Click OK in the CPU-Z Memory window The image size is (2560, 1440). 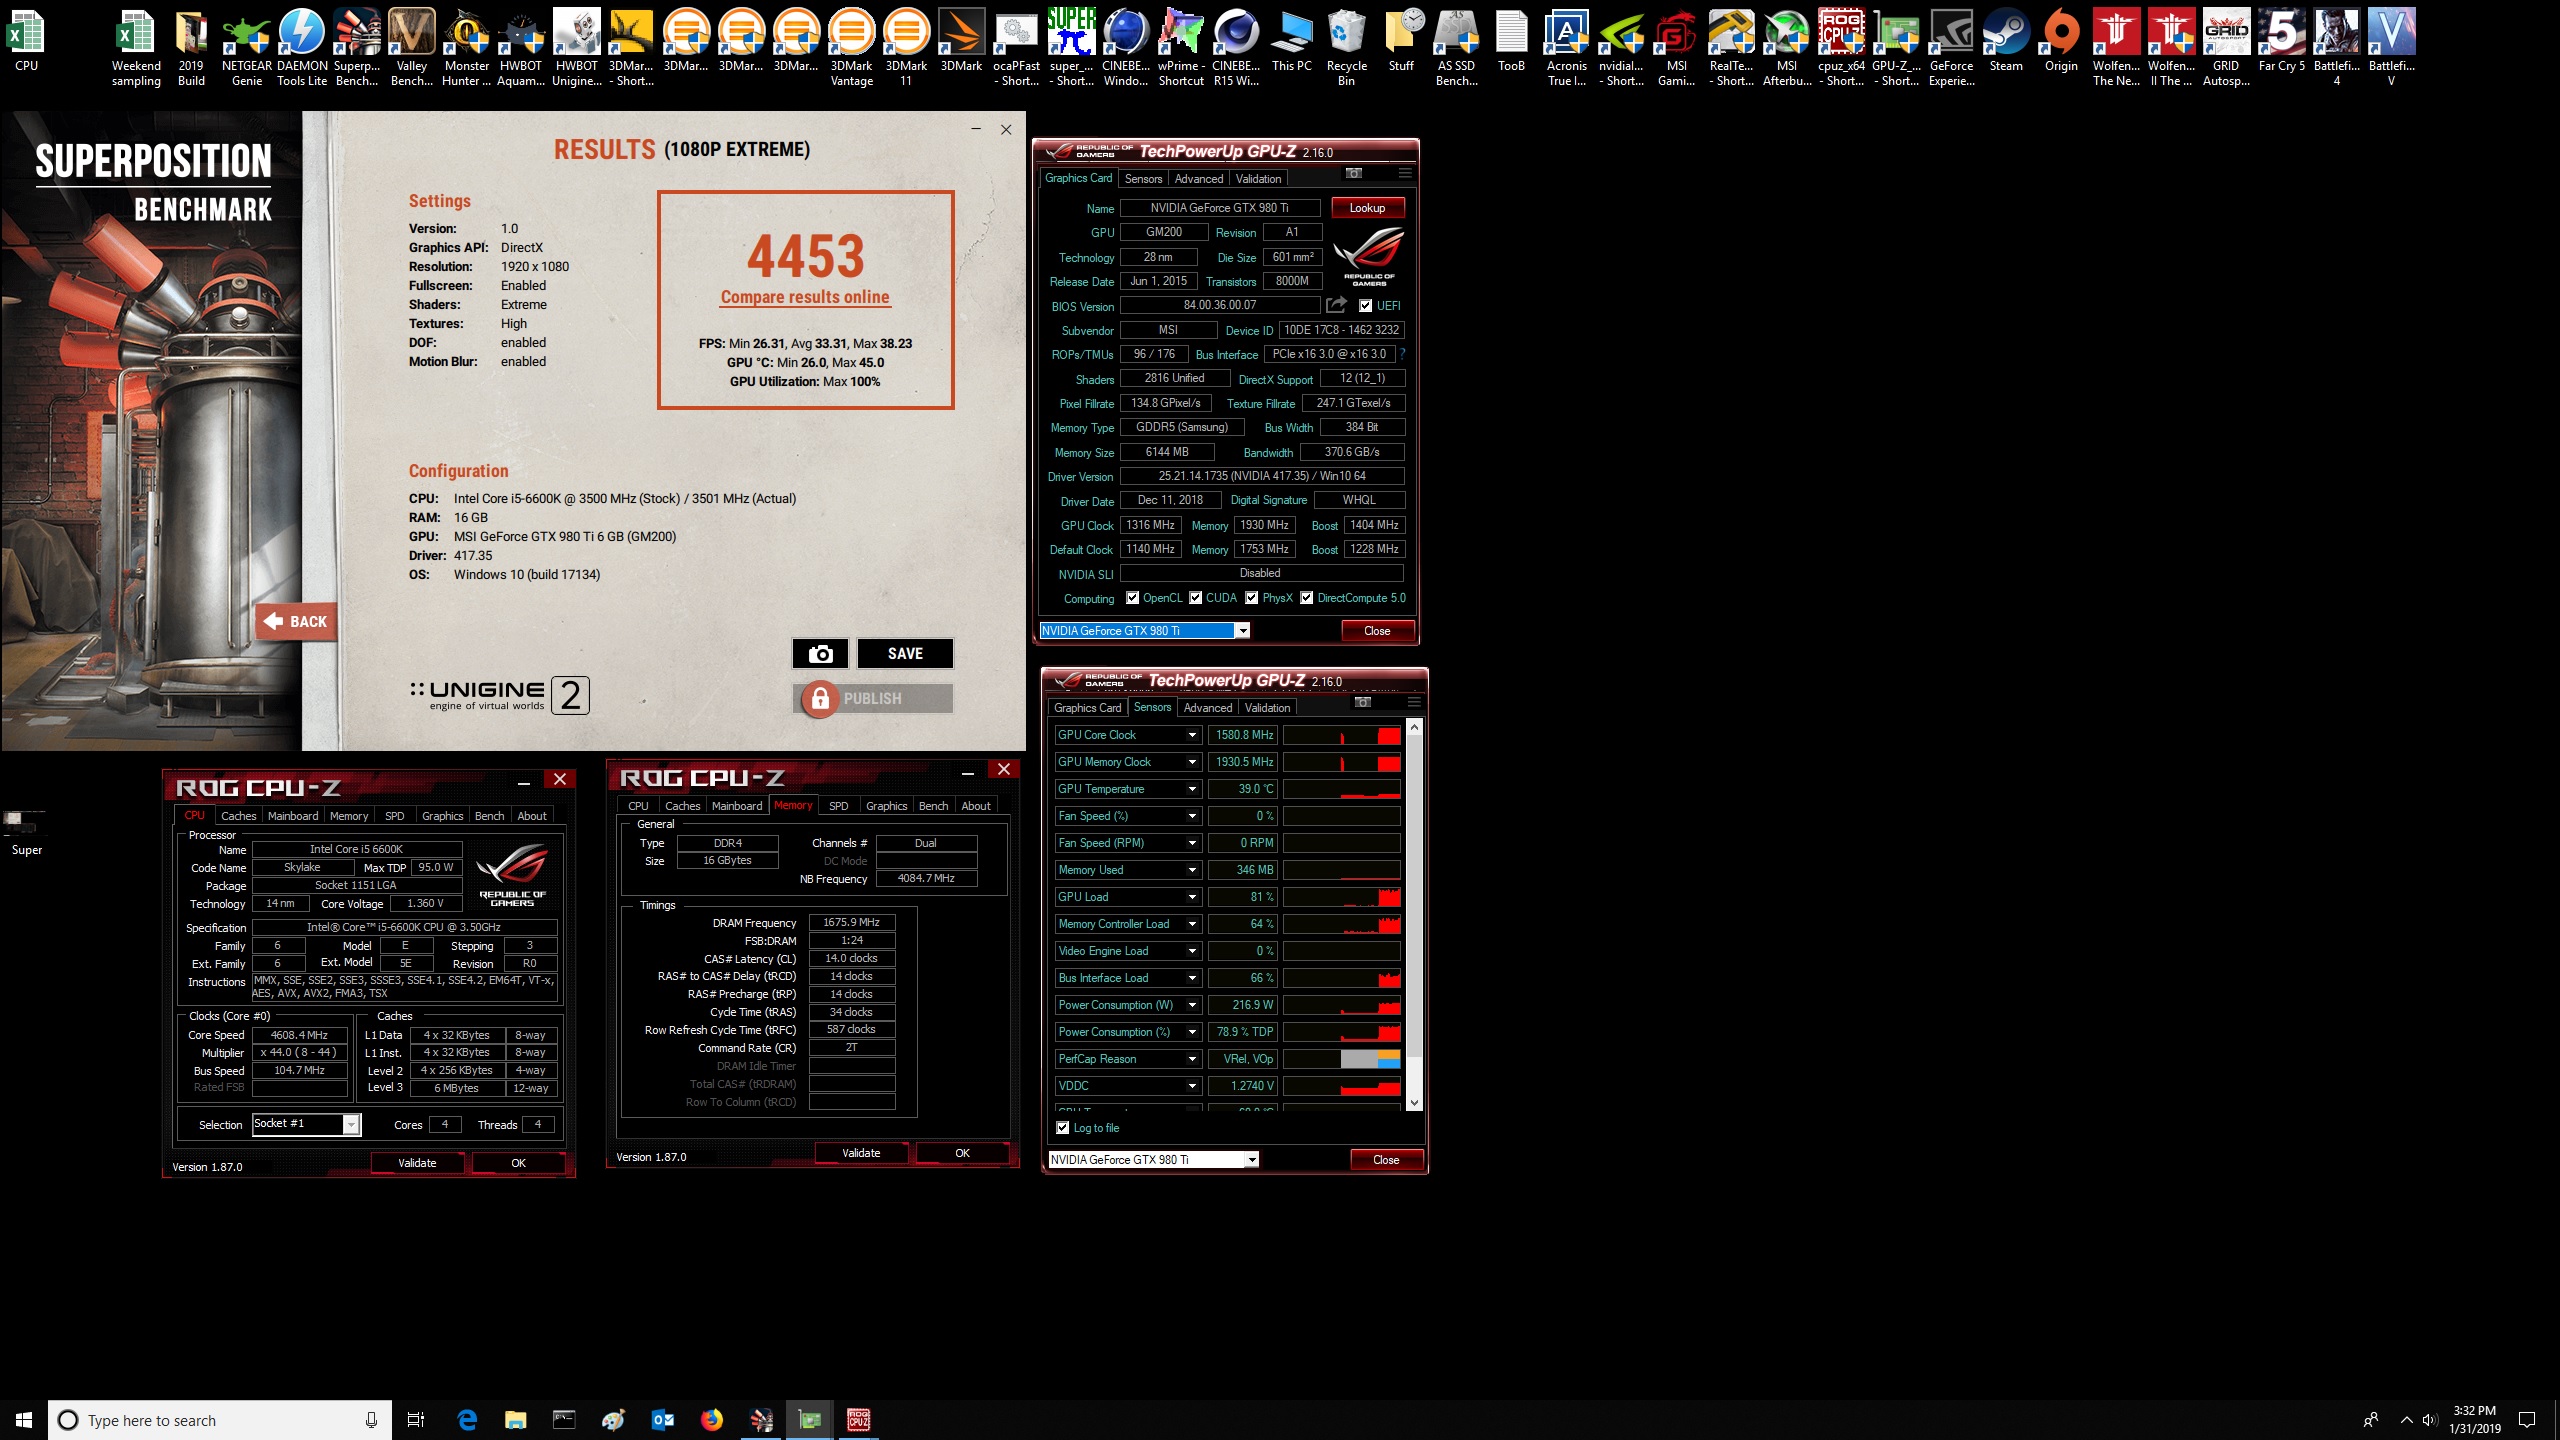click(x=962, y=1153)
